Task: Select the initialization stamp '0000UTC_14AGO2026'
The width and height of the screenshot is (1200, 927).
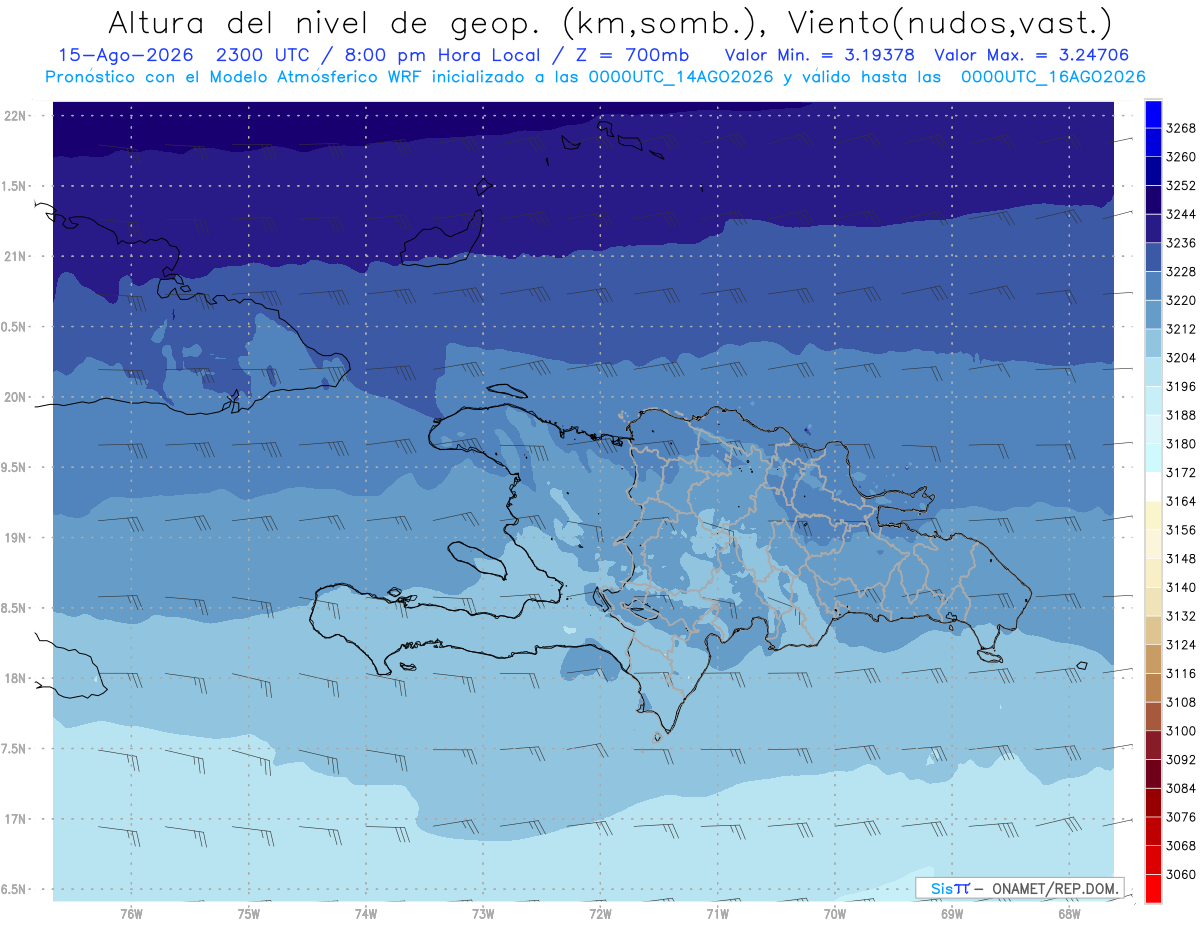Action: coord(680,77)
